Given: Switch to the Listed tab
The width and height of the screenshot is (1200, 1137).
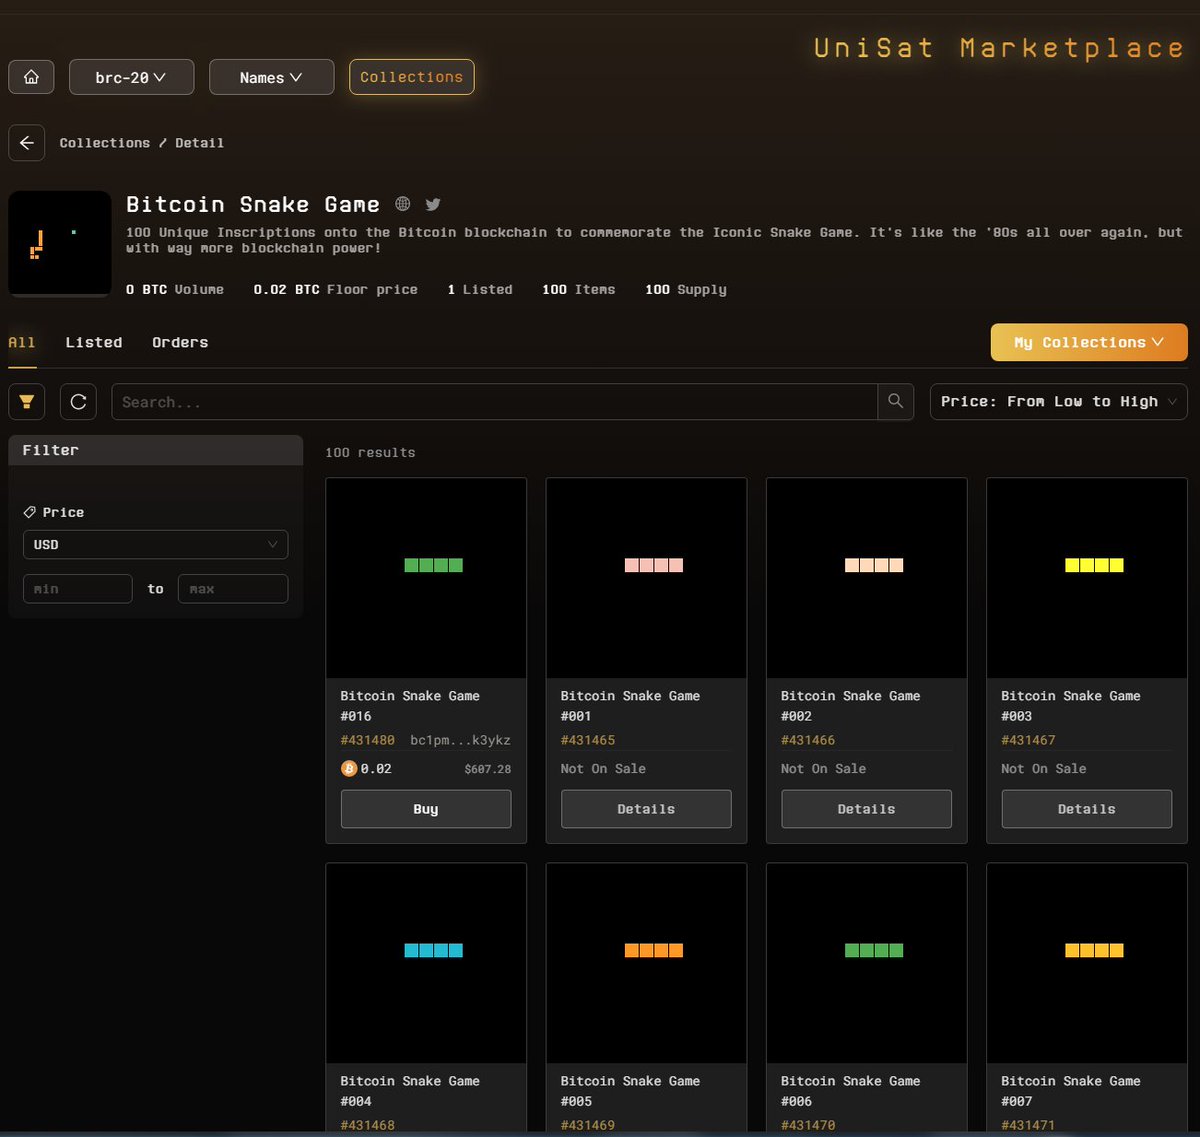Looking at the screenshot, I should point(94,343).
